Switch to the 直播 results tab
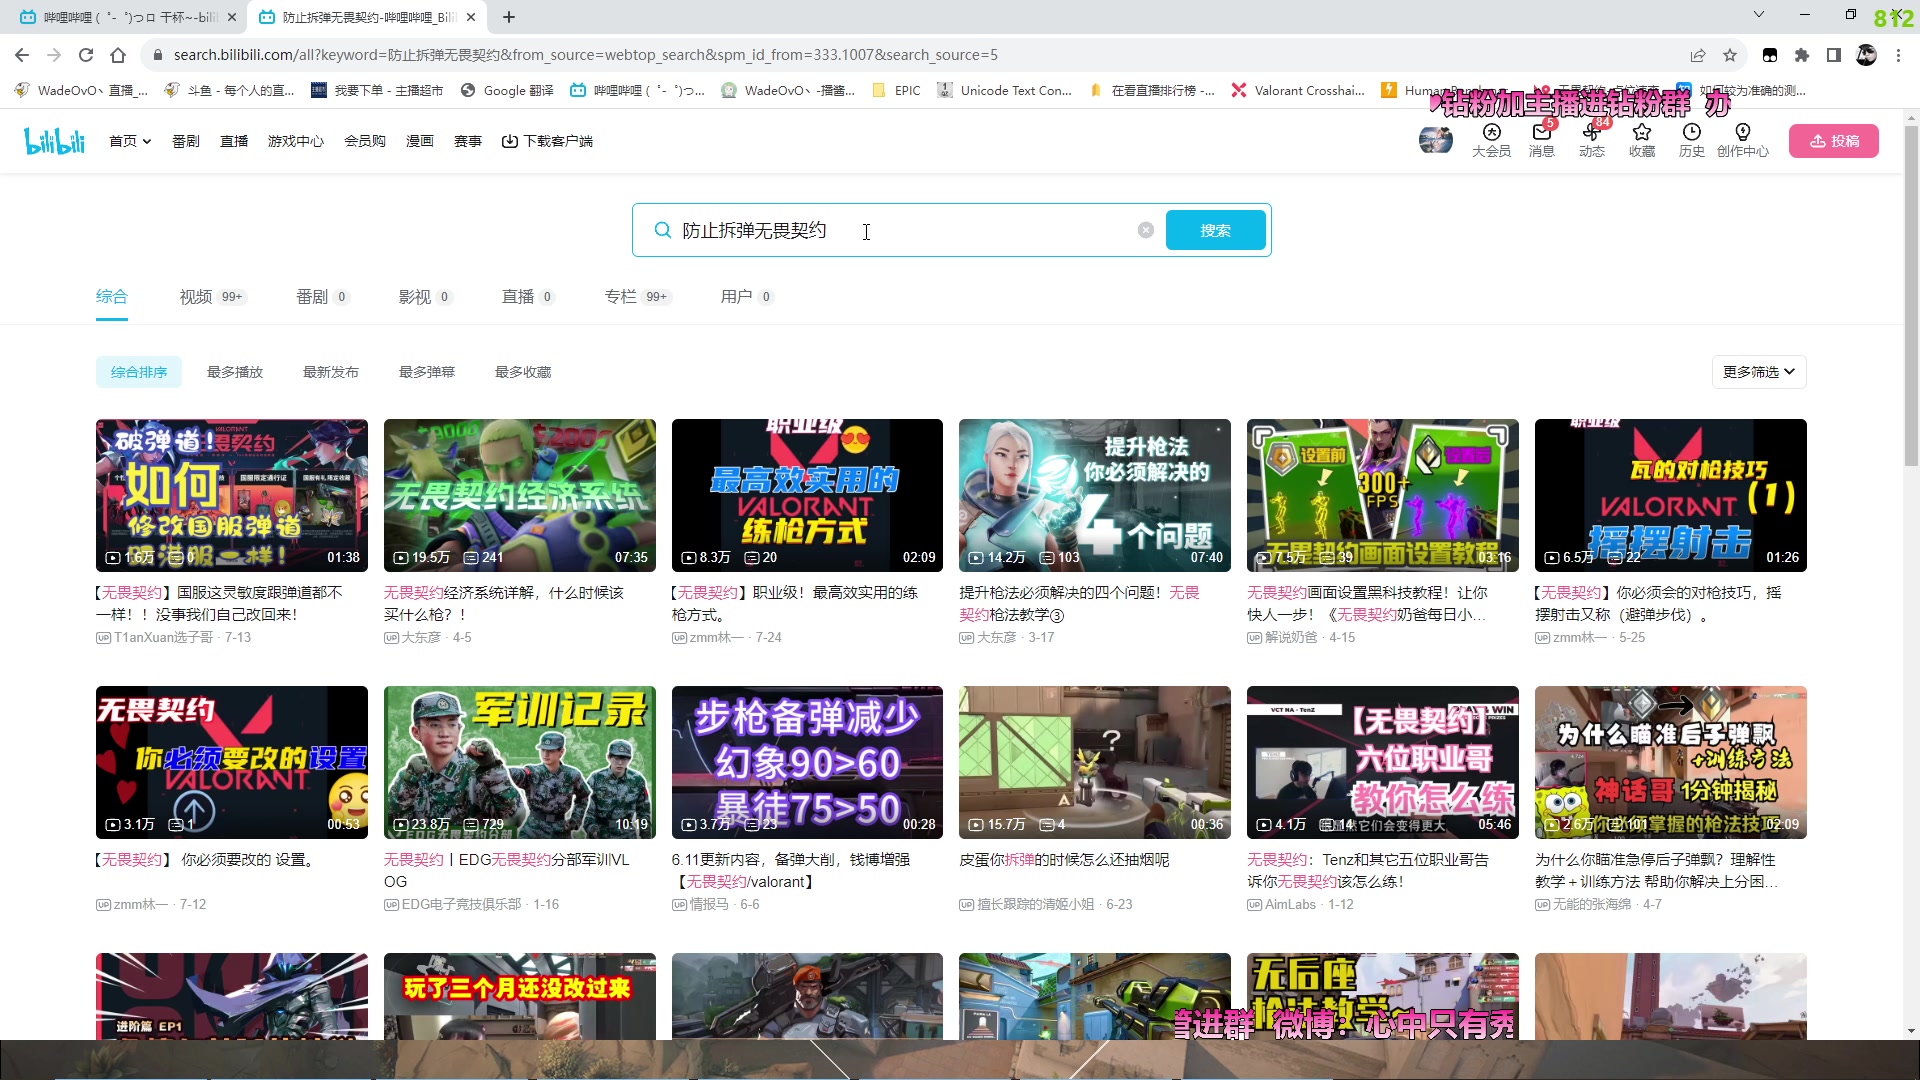The width and height of the screenshot is (1920, 1080). click(527, 297)
